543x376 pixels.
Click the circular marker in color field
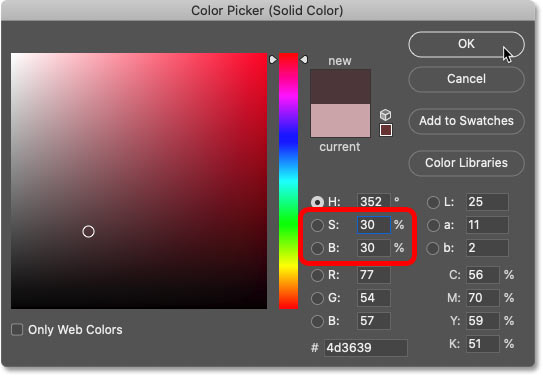[88, 232]
